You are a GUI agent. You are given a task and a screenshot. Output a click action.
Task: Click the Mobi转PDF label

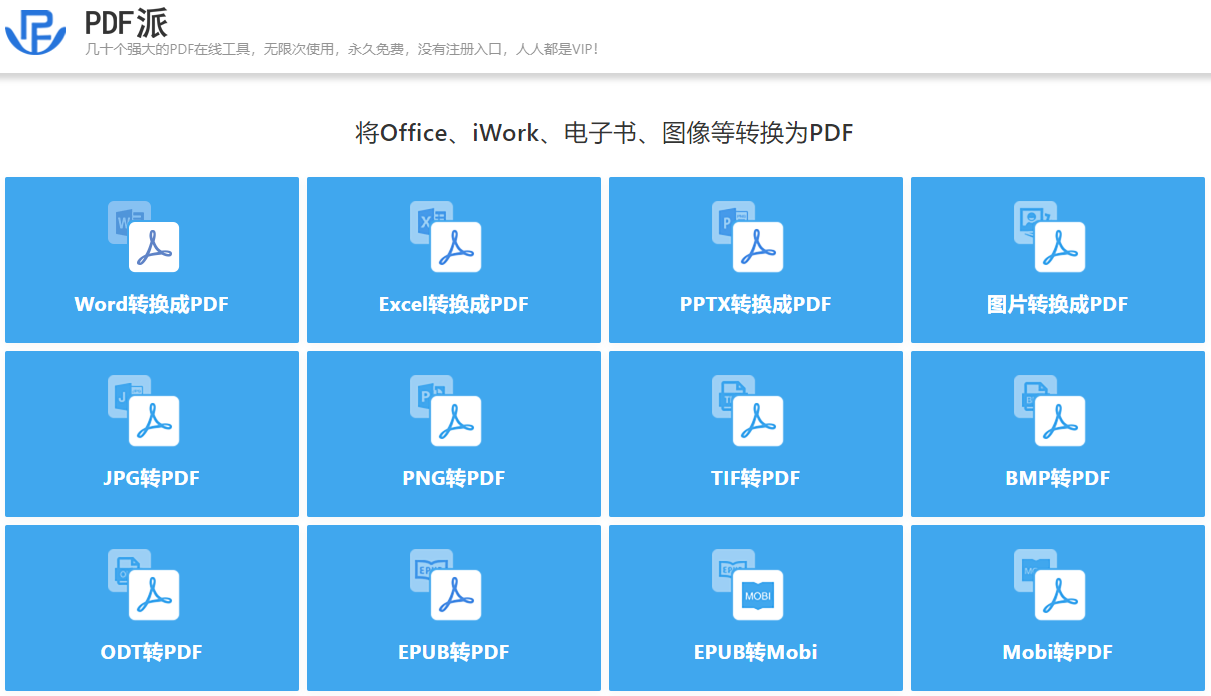(x=1058, y=653)
